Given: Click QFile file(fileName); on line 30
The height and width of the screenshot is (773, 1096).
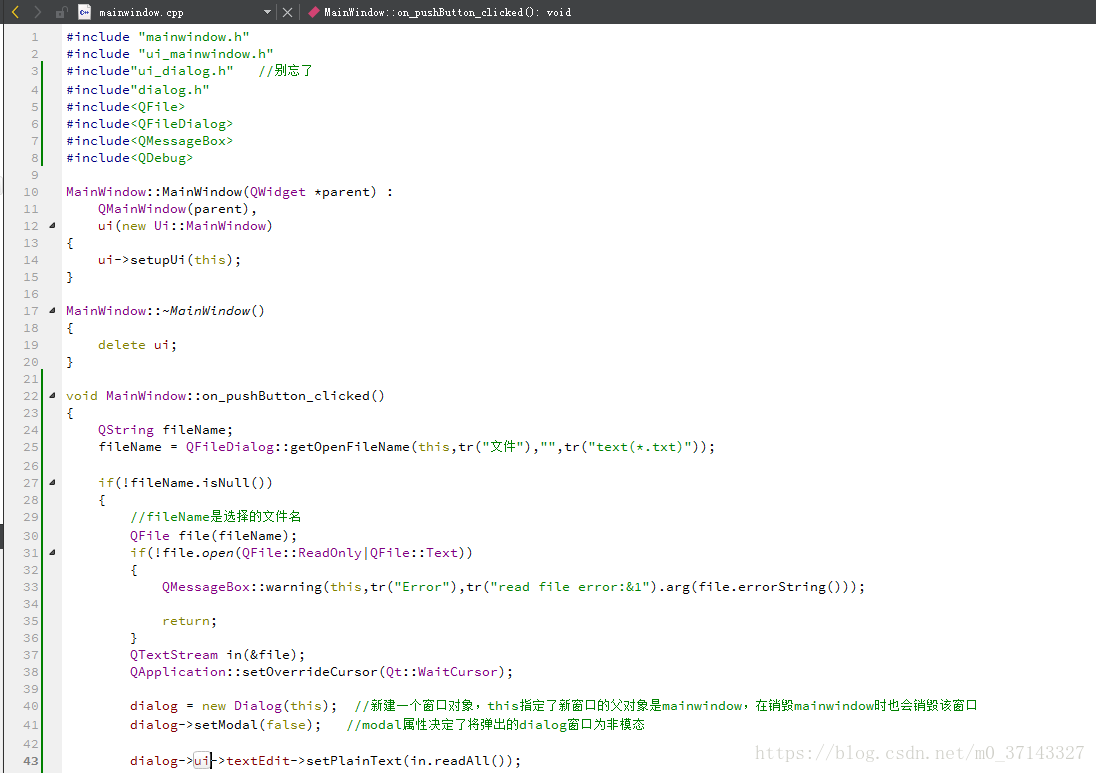Looking at the screenshot, I should 213,535.
